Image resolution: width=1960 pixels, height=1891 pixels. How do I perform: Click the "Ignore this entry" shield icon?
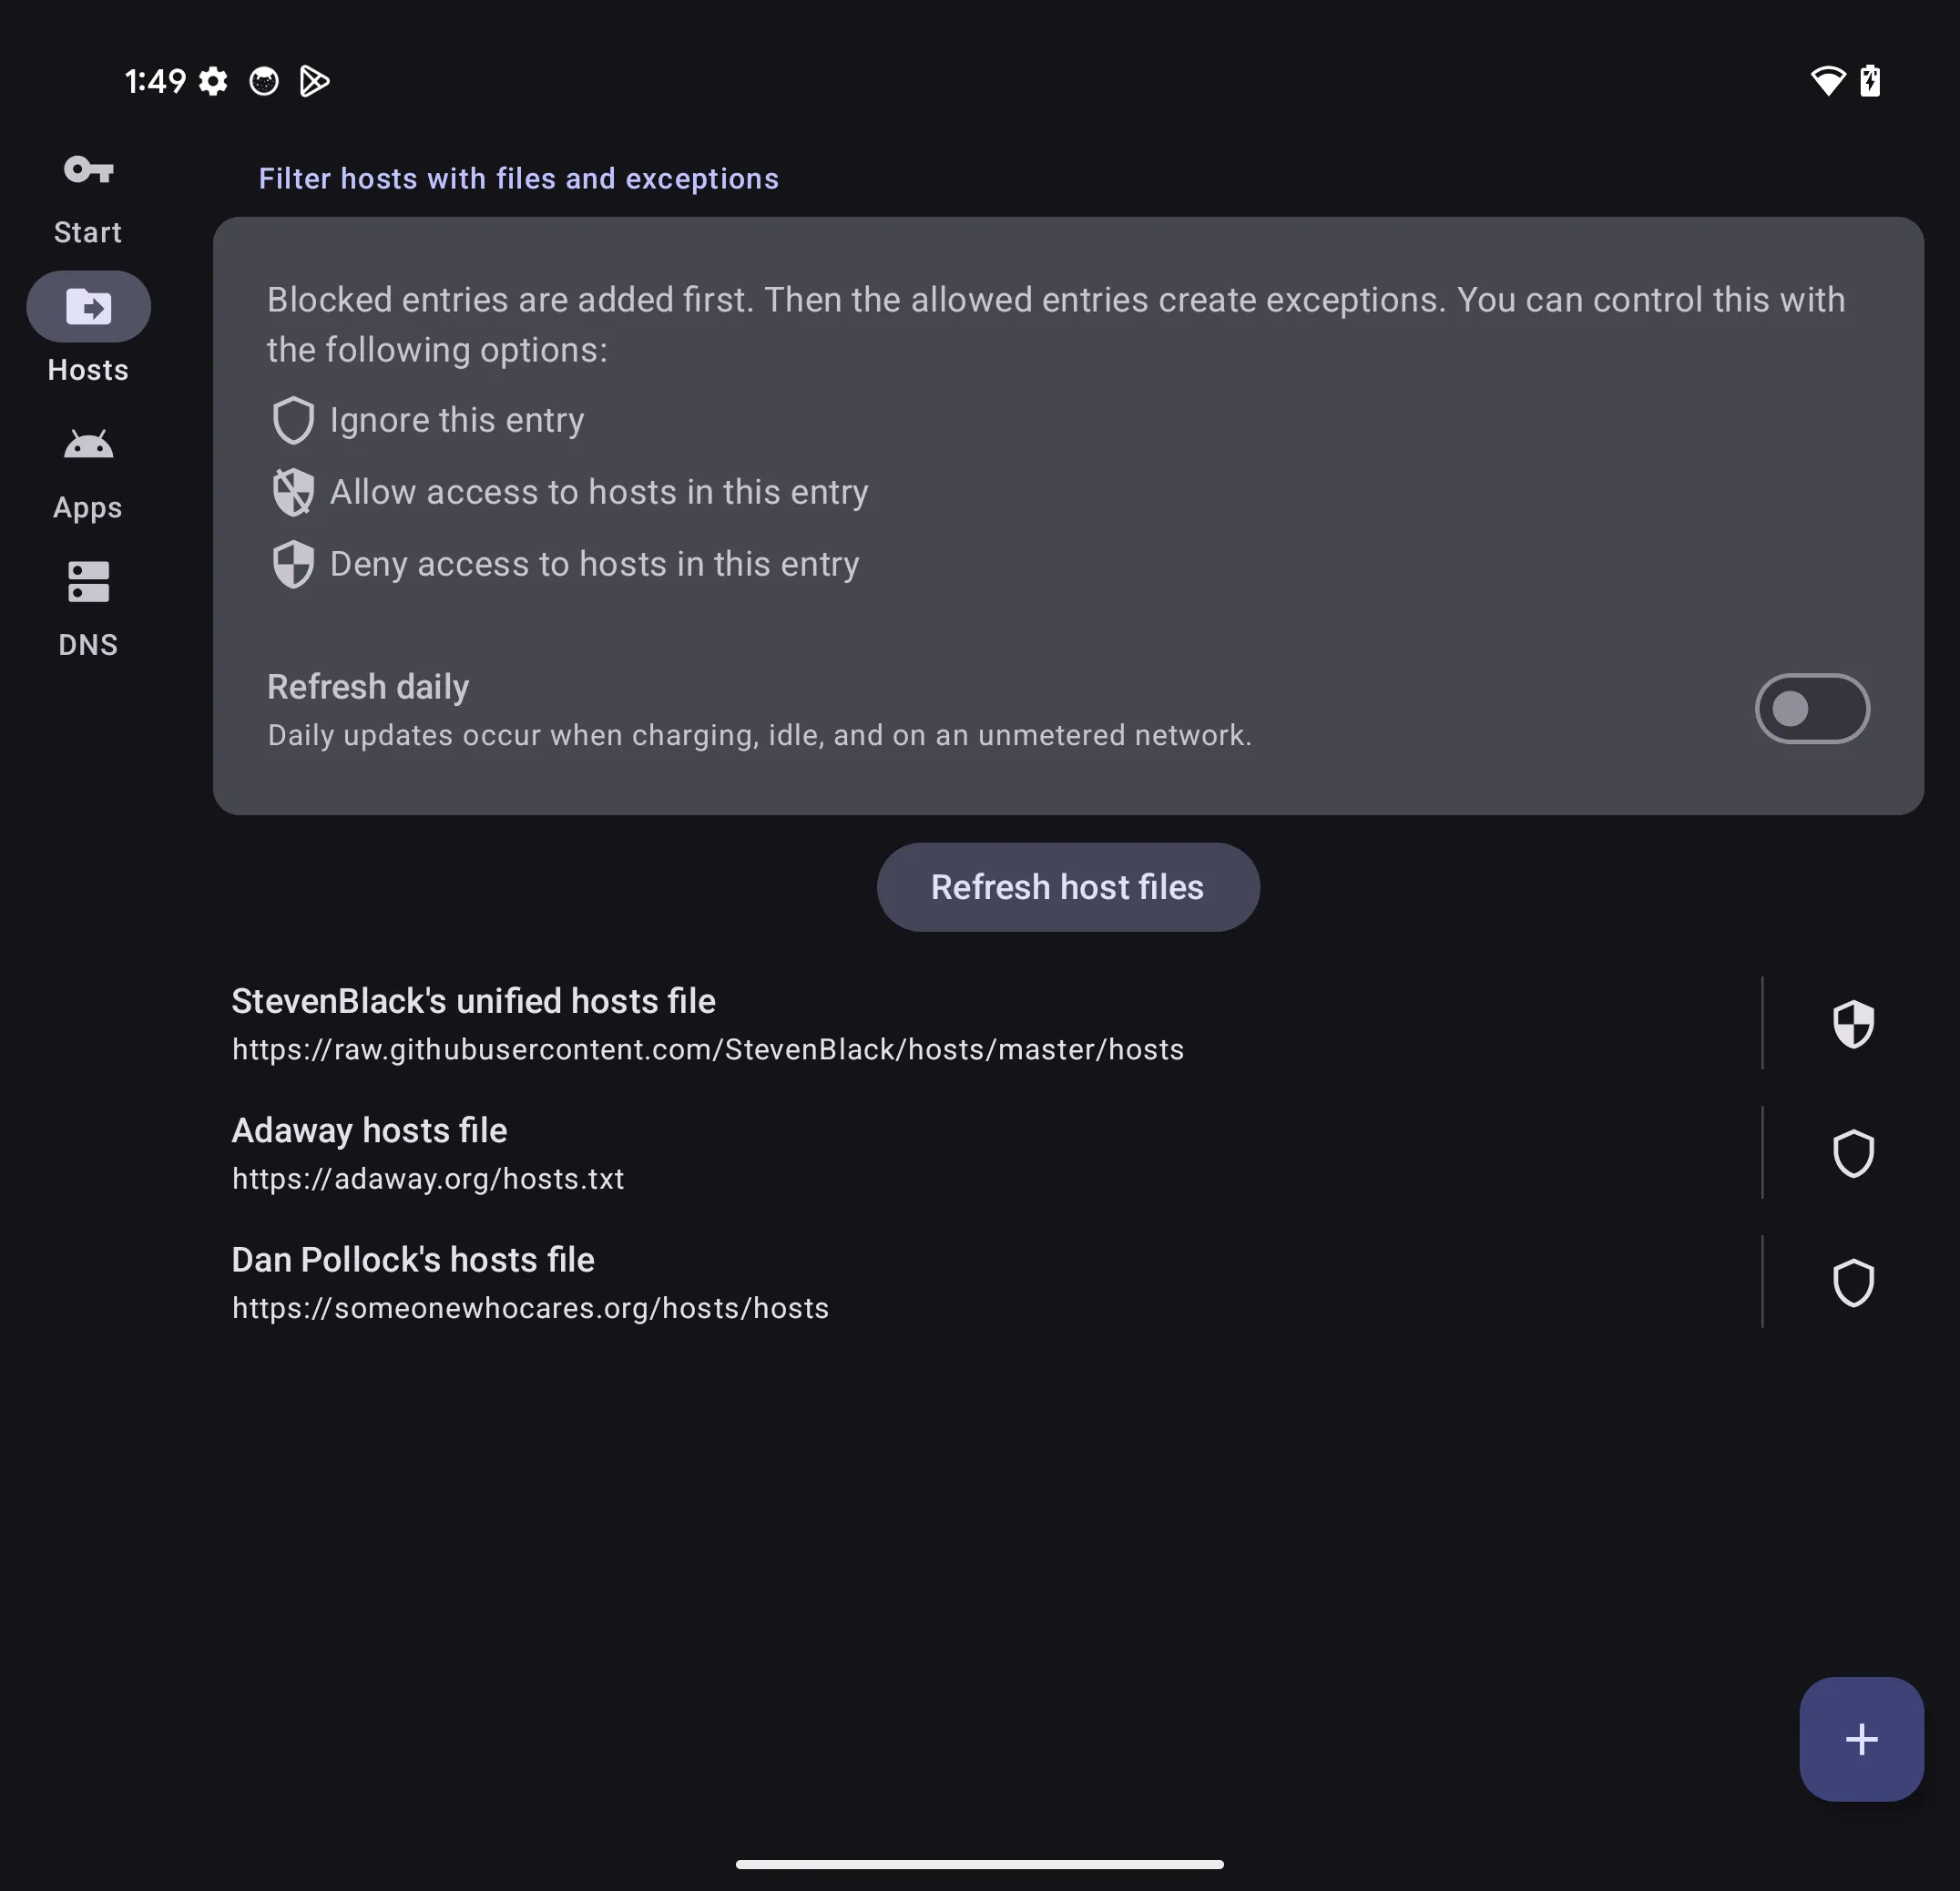293,420
